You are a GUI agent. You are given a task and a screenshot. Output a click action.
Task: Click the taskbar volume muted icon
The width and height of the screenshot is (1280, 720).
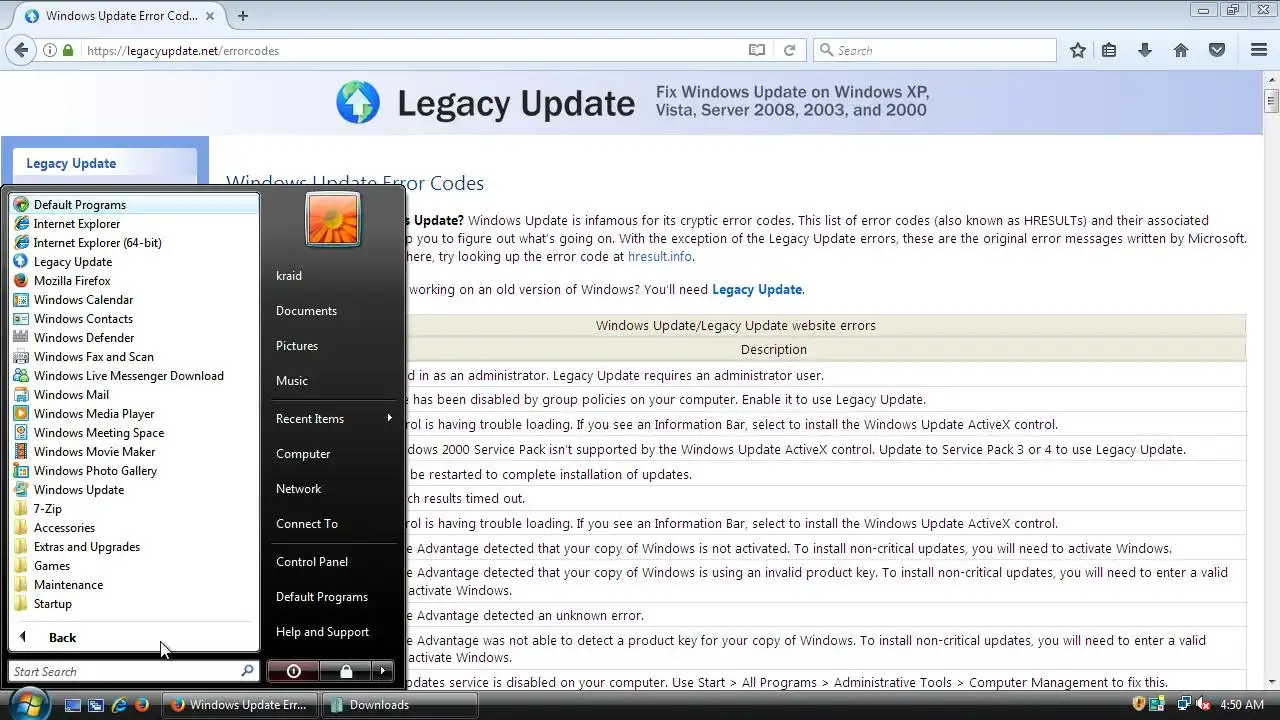pyautogui.click(x=1204, y=704)
